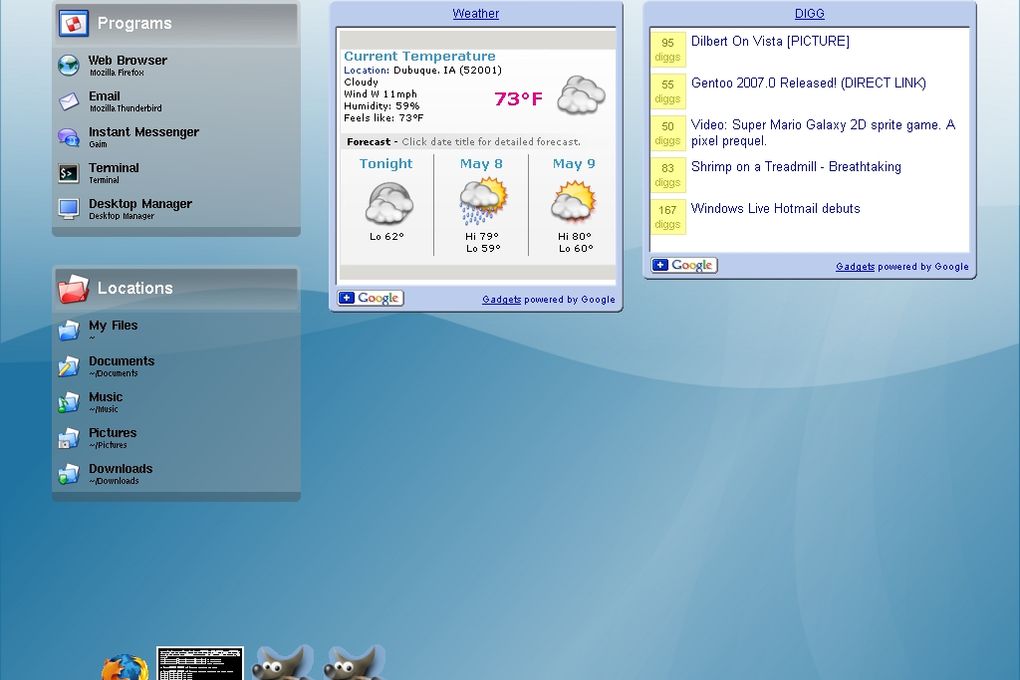This screenshot has height=680, width=1020.
Task: Click the Desktop Manager monitor icon
Action: pos(68,209)
